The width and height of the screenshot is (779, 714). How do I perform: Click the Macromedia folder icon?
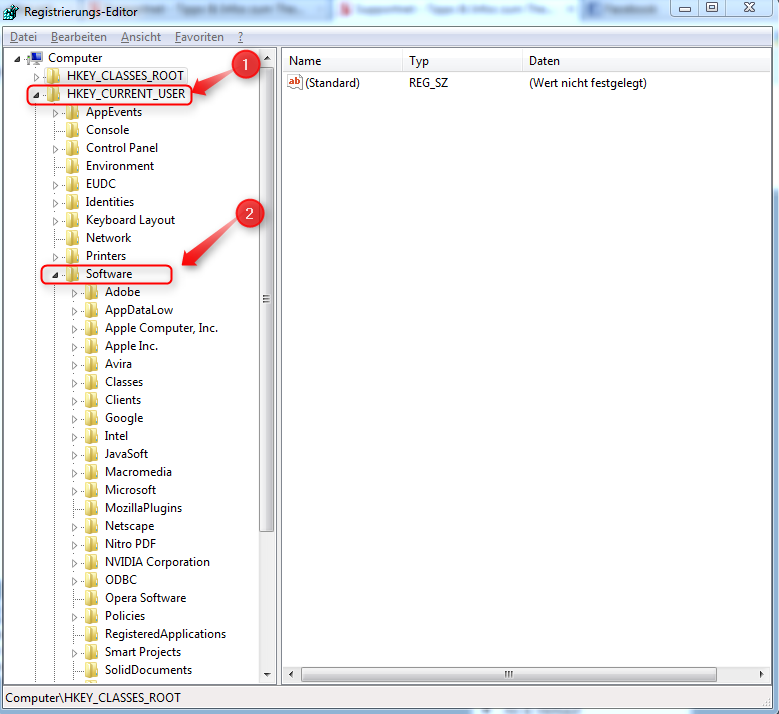(x=91, y=472)
